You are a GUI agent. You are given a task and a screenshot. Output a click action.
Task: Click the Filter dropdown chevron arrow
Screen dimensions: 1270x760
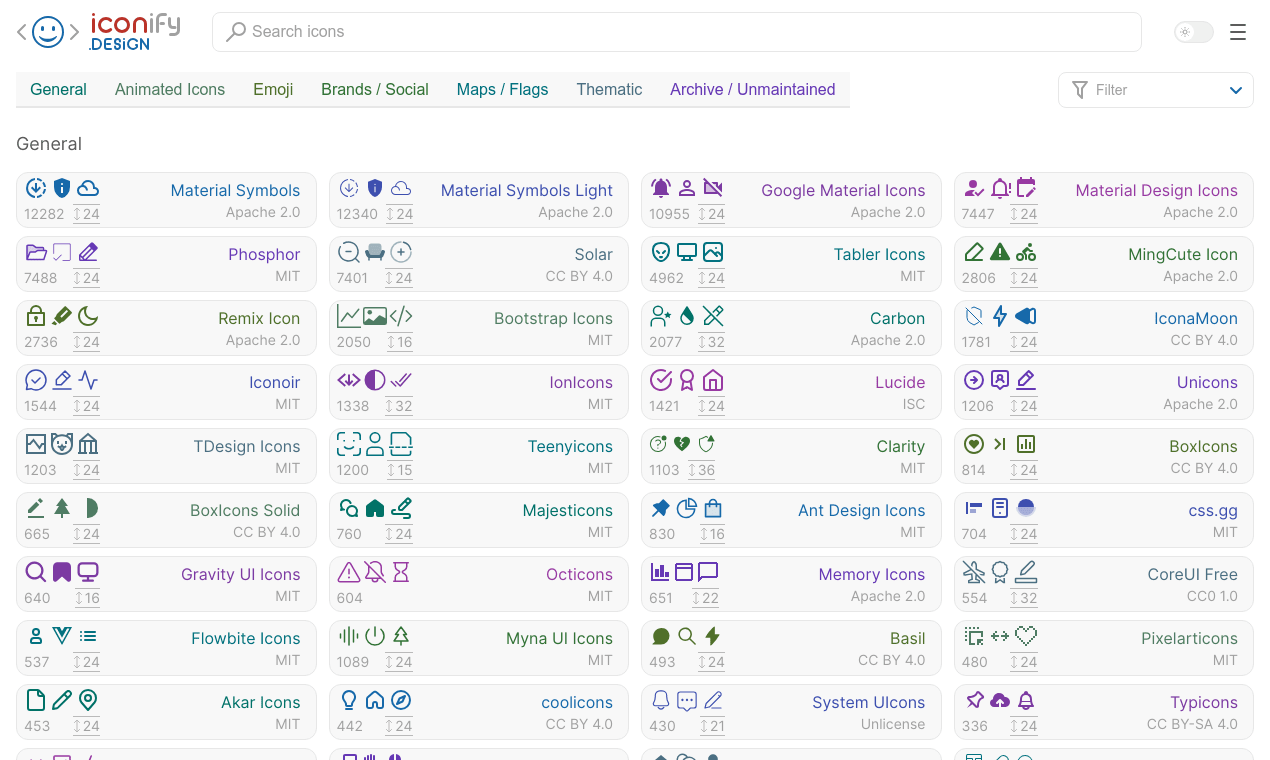click(1236, 91)
